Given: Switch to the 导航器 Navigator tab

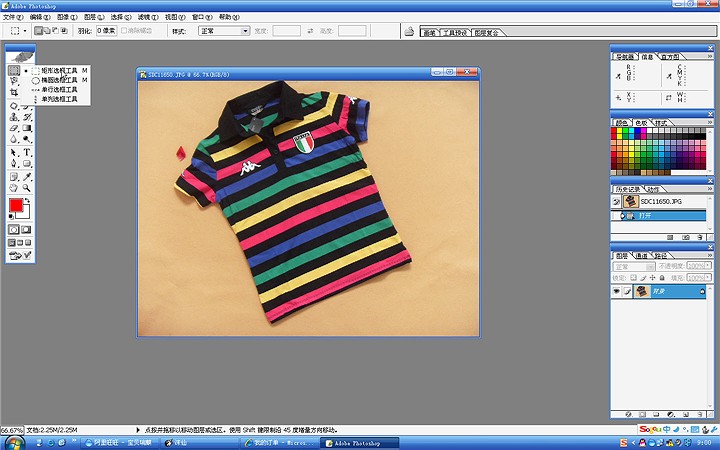Looking at the screenshot, I should pos(624,56).
